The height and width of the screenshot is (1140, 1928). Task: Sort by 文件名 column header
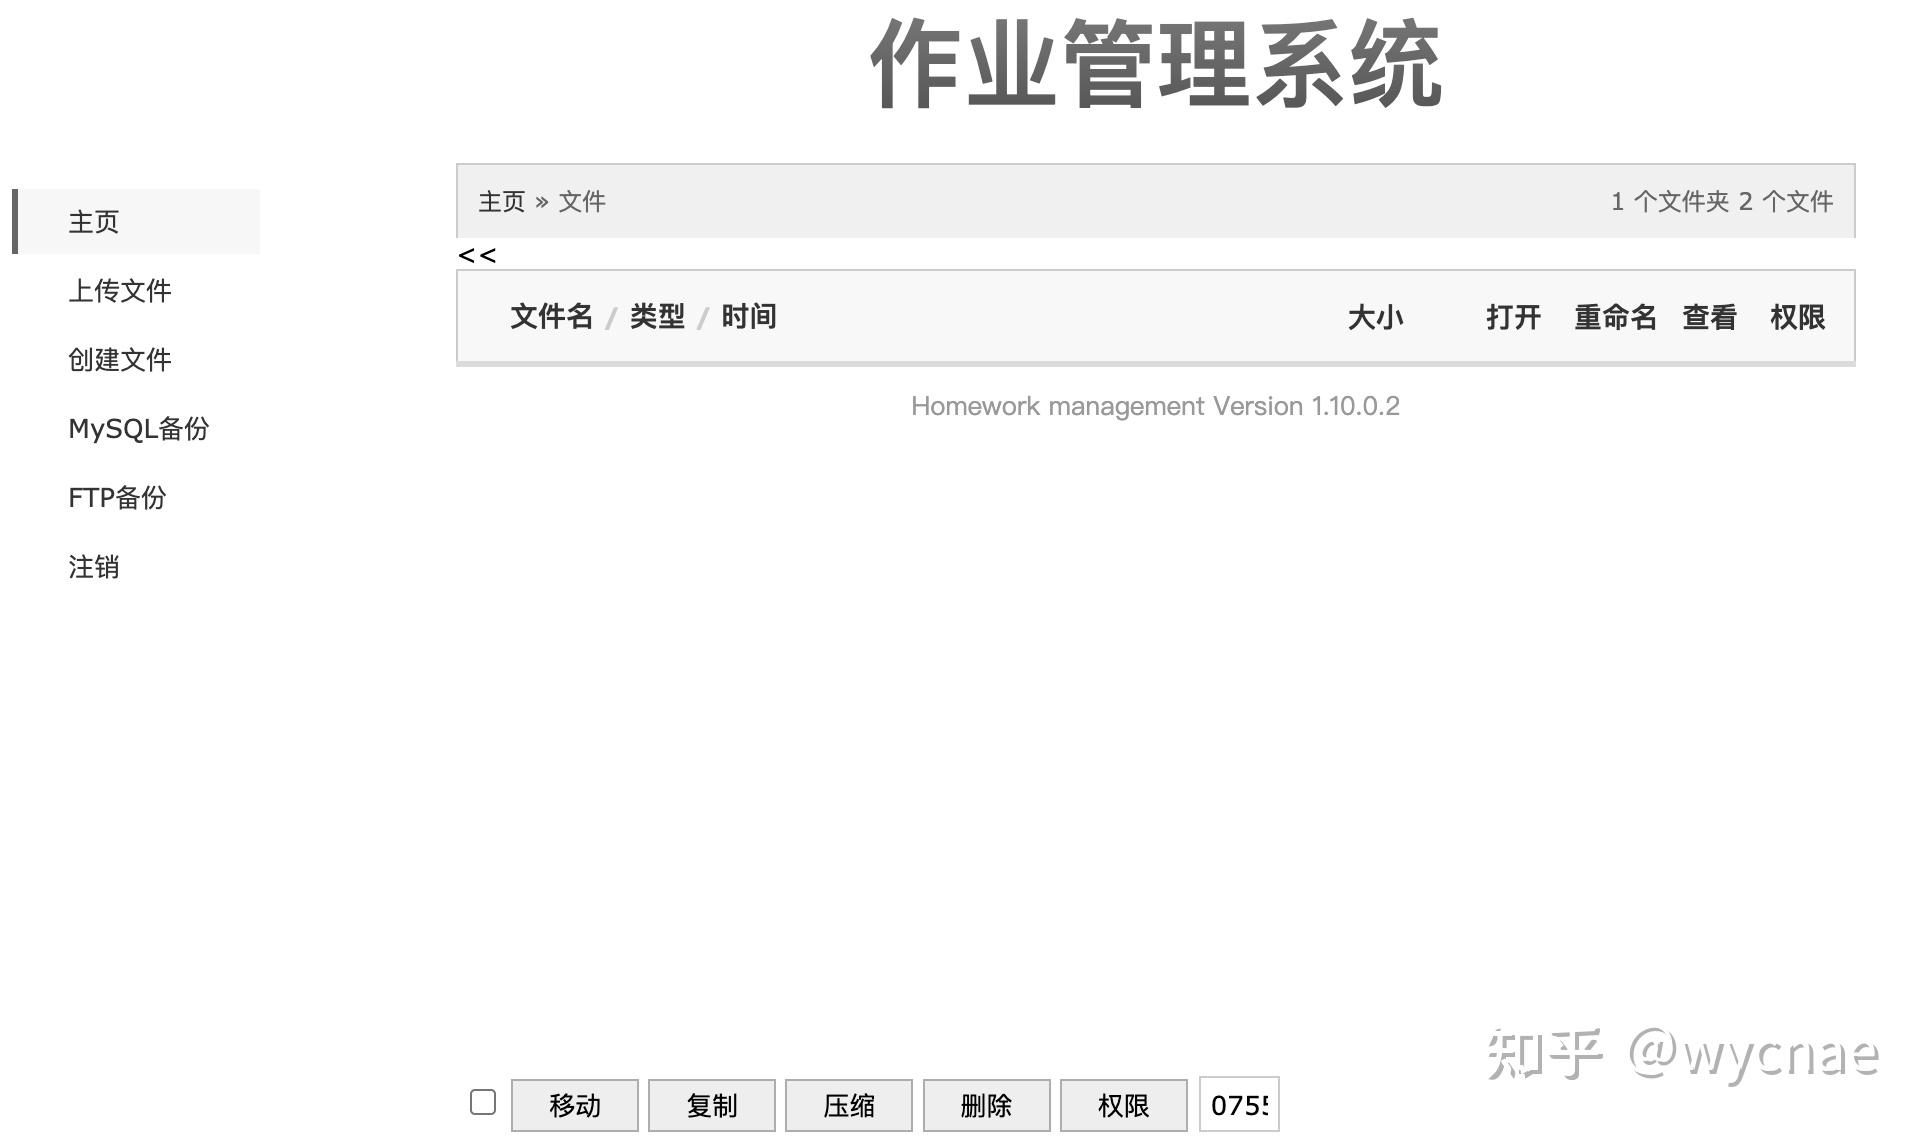click(552, 317)
